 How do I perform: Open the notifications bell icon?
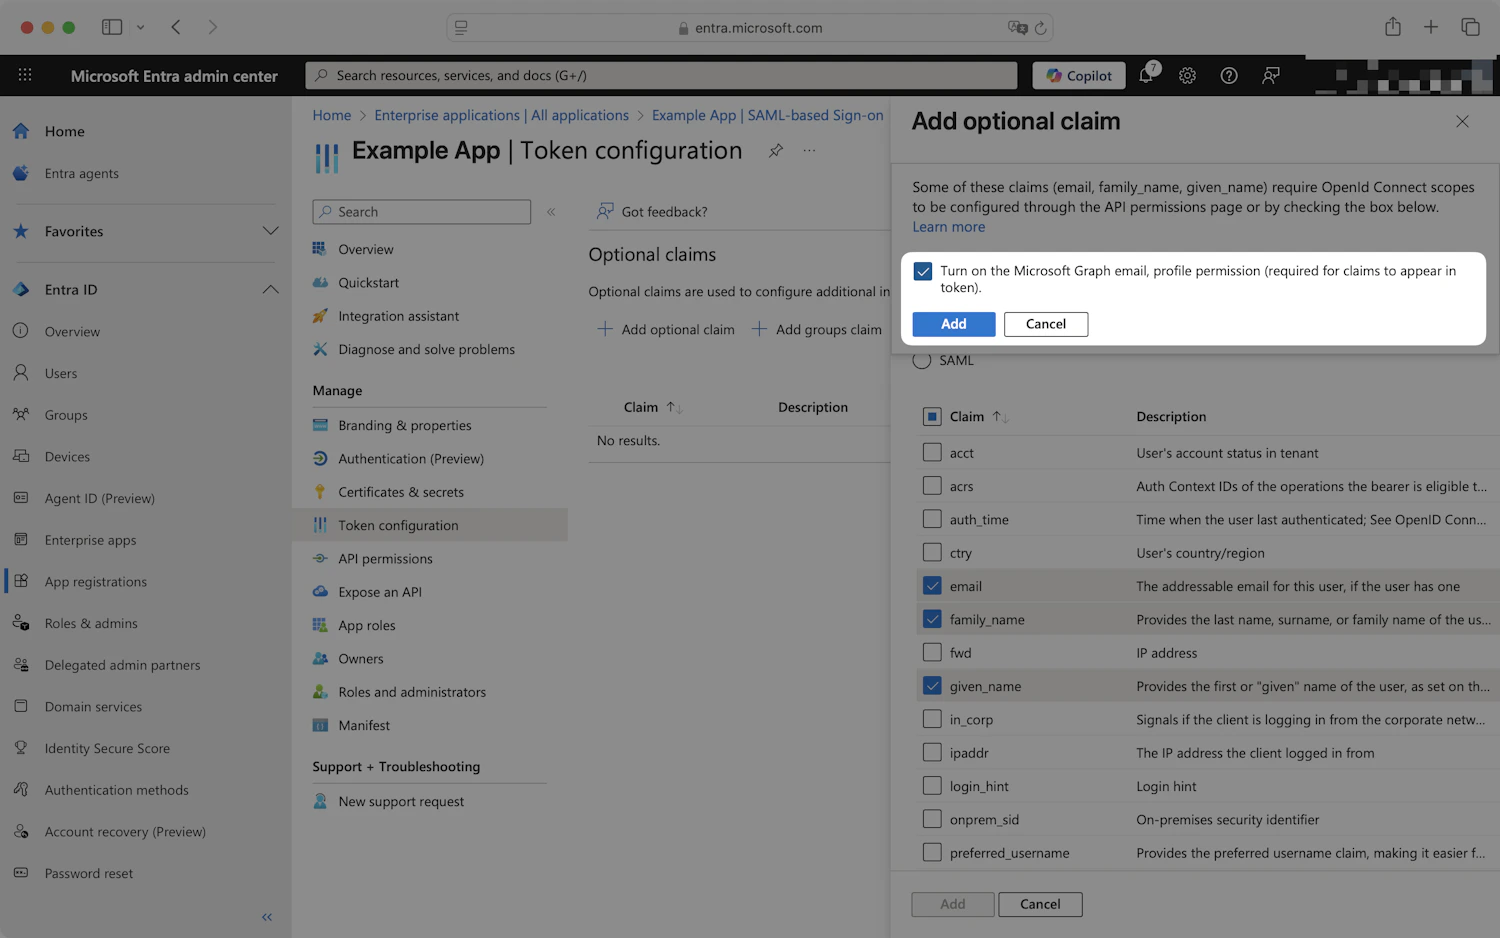pos(1146,75)
